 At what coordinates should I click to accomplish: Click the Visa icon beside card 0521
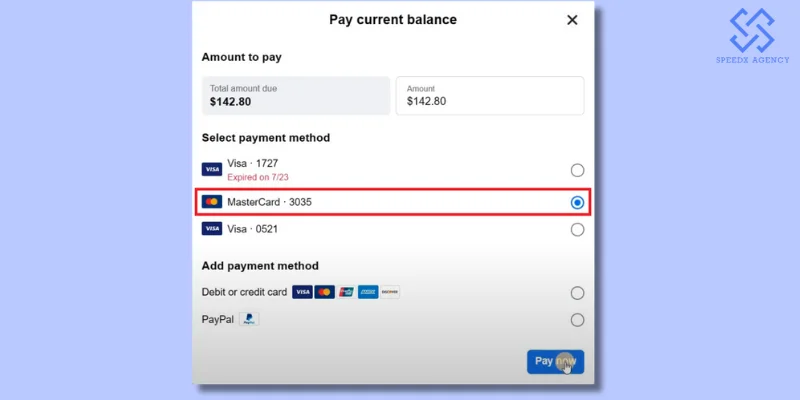click(211, 229)
